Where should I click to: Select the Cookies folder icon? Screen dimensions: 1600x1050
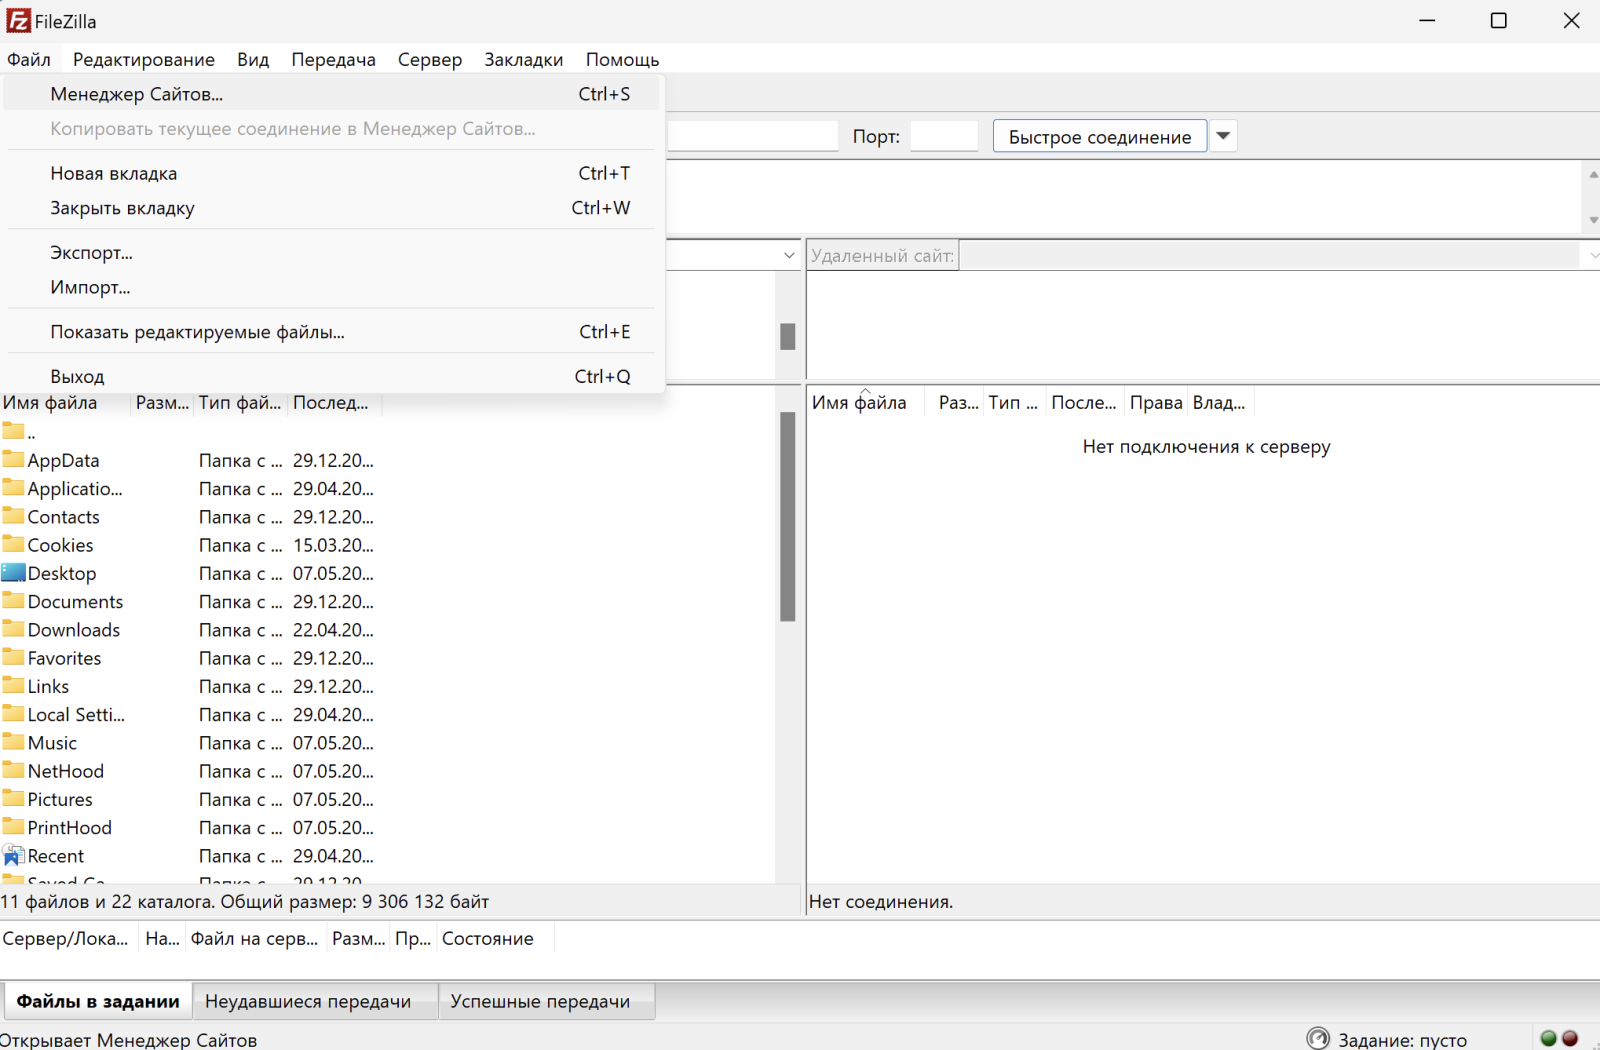(x=13, y=545)
